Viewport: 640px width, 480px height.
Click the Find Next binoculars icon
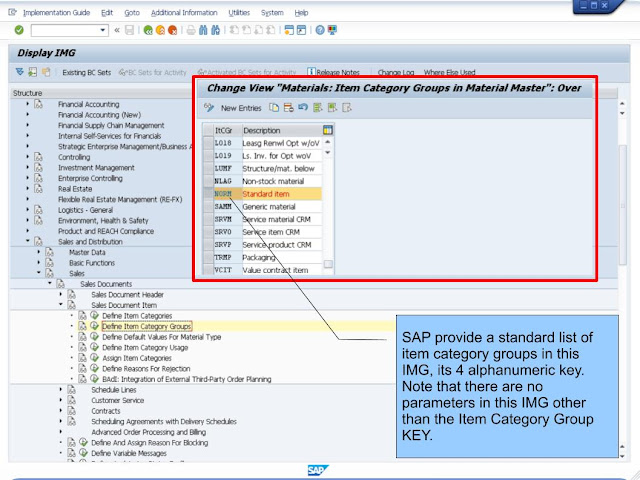pos(216,30)
